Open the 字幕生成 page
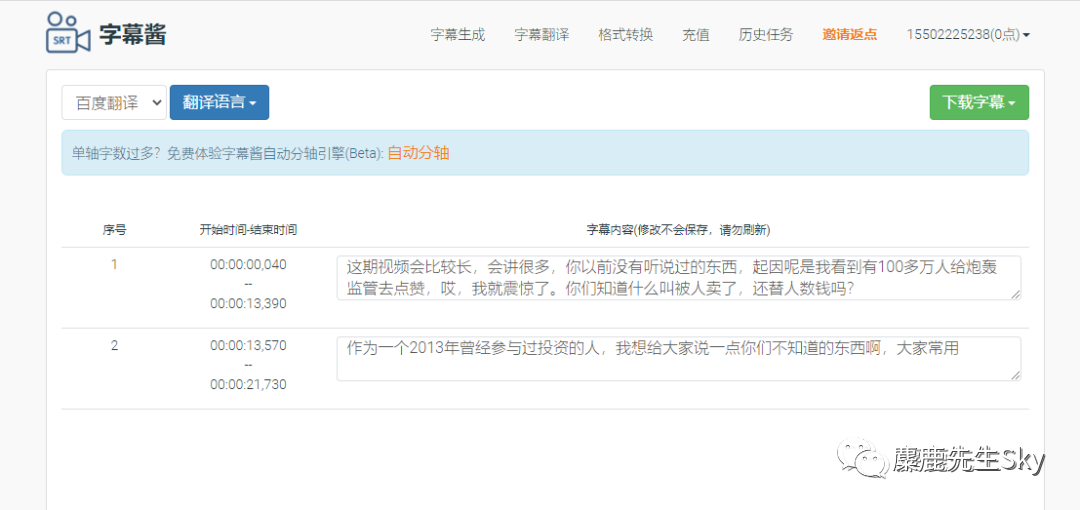The width and height of the screenshot is (1080, 510). [x=457, y=34]
